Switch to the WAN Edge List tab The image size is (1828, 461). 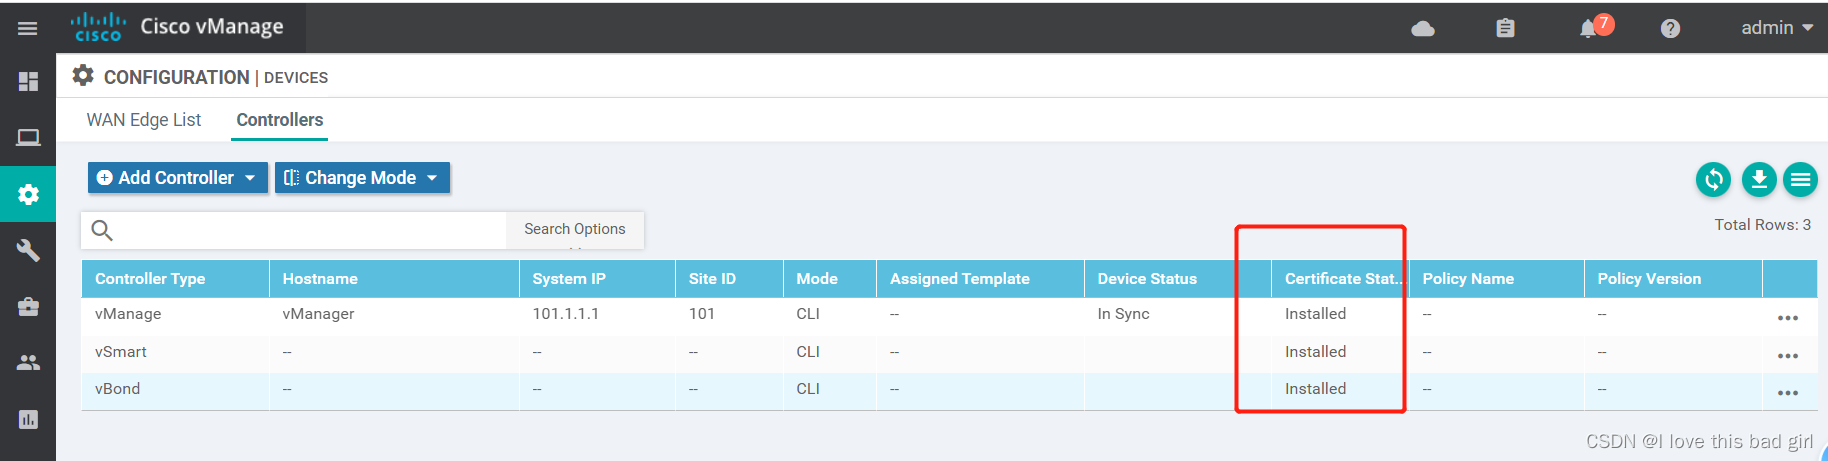pyautogui.click(x=144, y=120)
